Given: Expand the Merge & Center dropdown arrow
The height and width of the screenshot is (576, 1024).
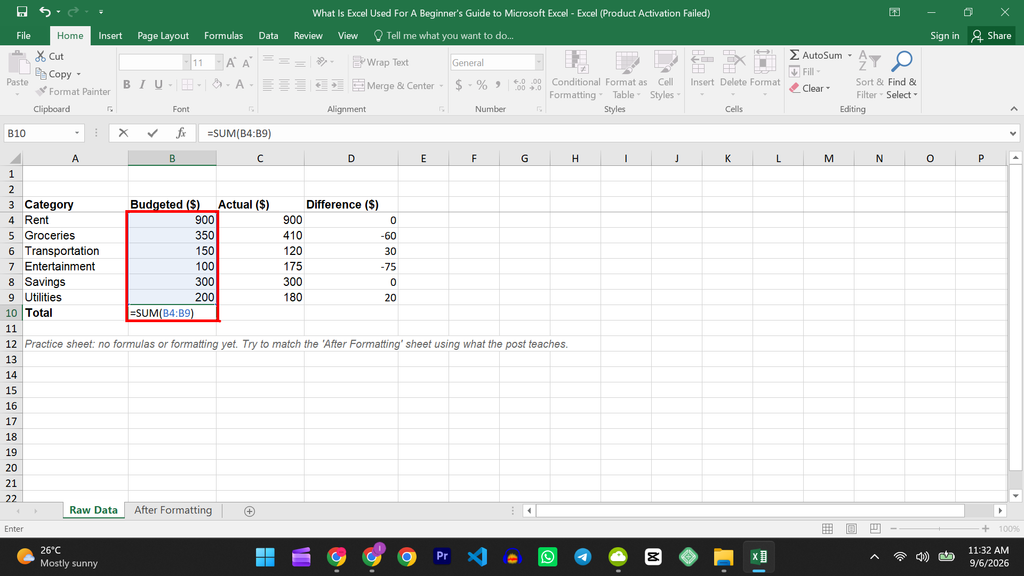Looking at the screenshot, I should 441,86.
